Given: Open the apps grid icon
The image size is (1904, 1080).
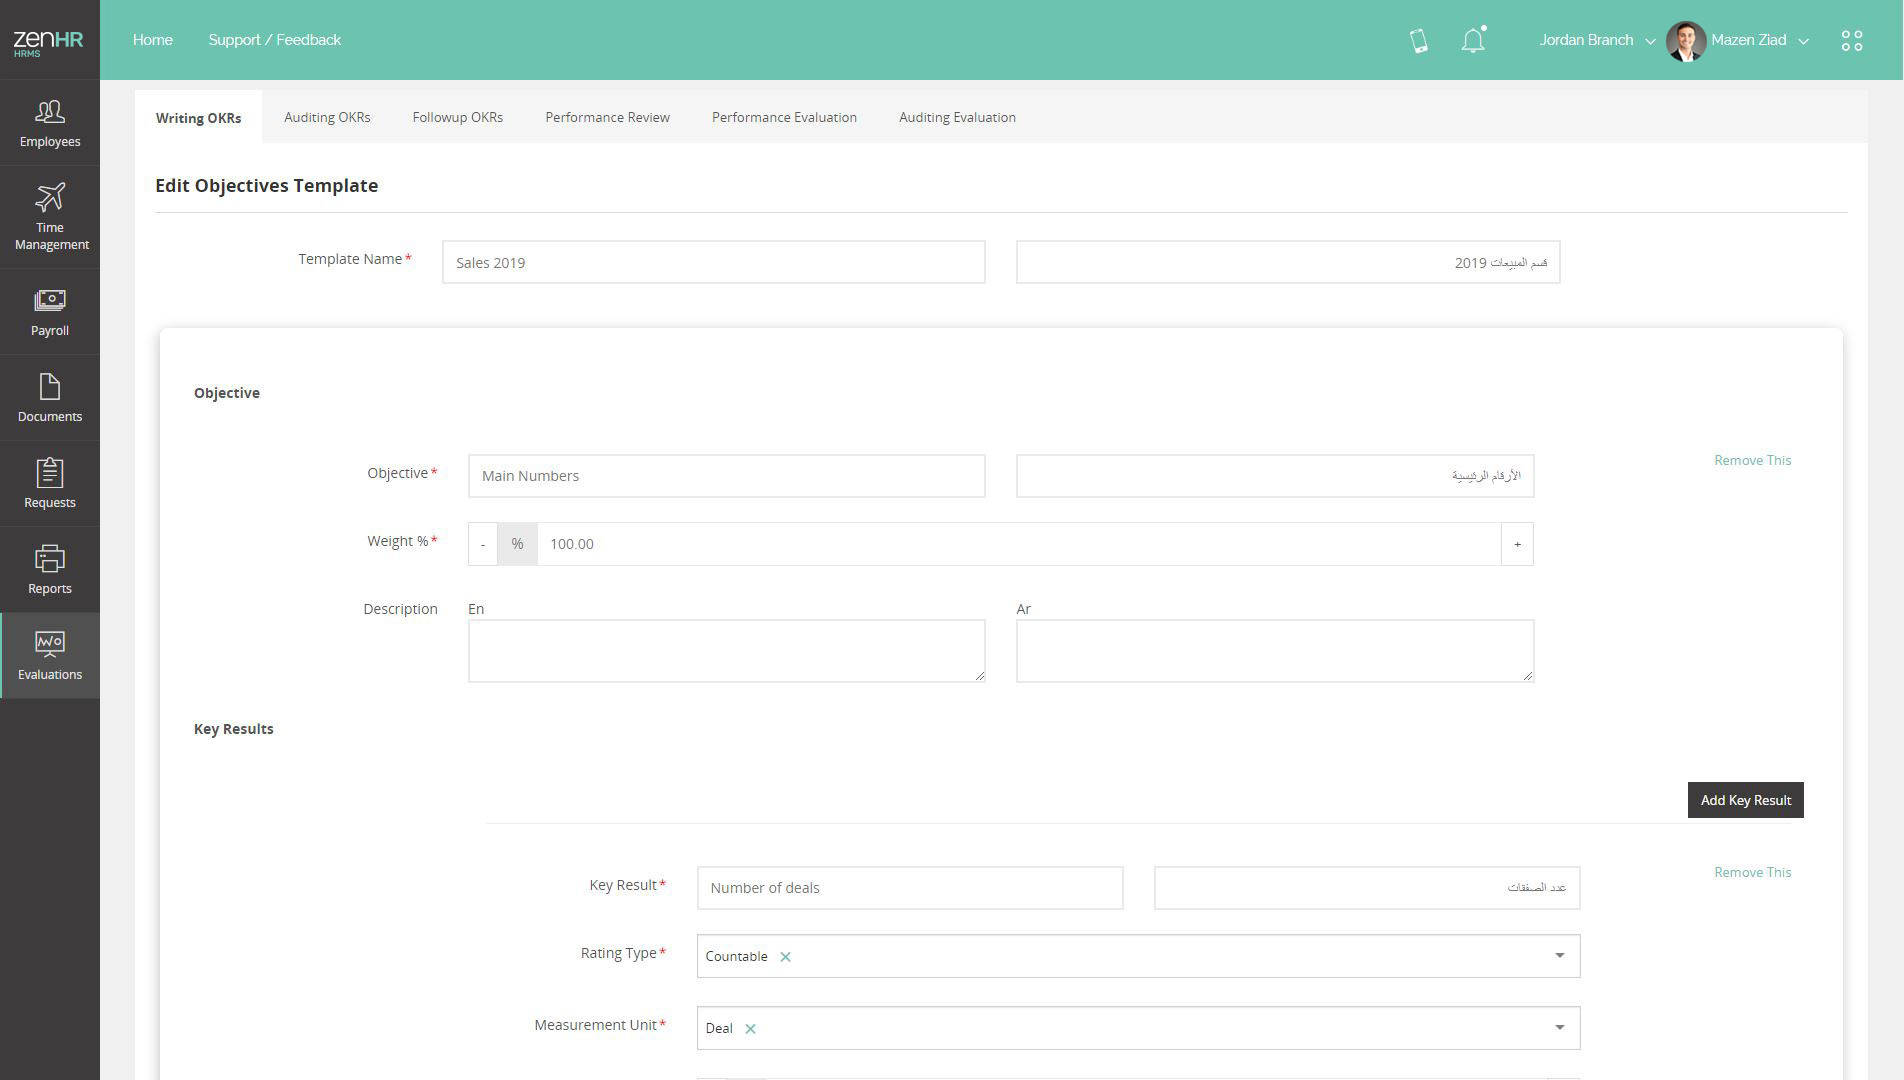Looking at the screenshot, I should (x=1851, y=40).
